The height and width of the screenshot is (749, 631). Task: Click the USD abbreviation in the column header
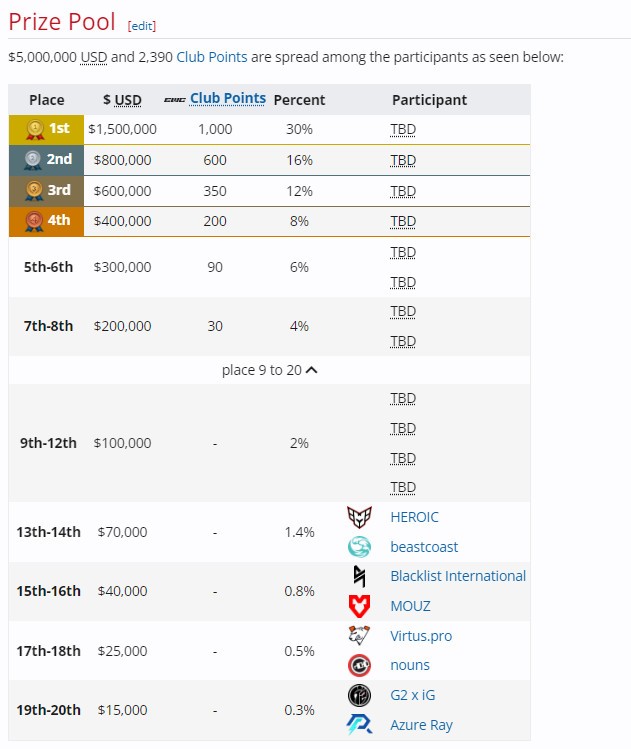coord(128,100)
